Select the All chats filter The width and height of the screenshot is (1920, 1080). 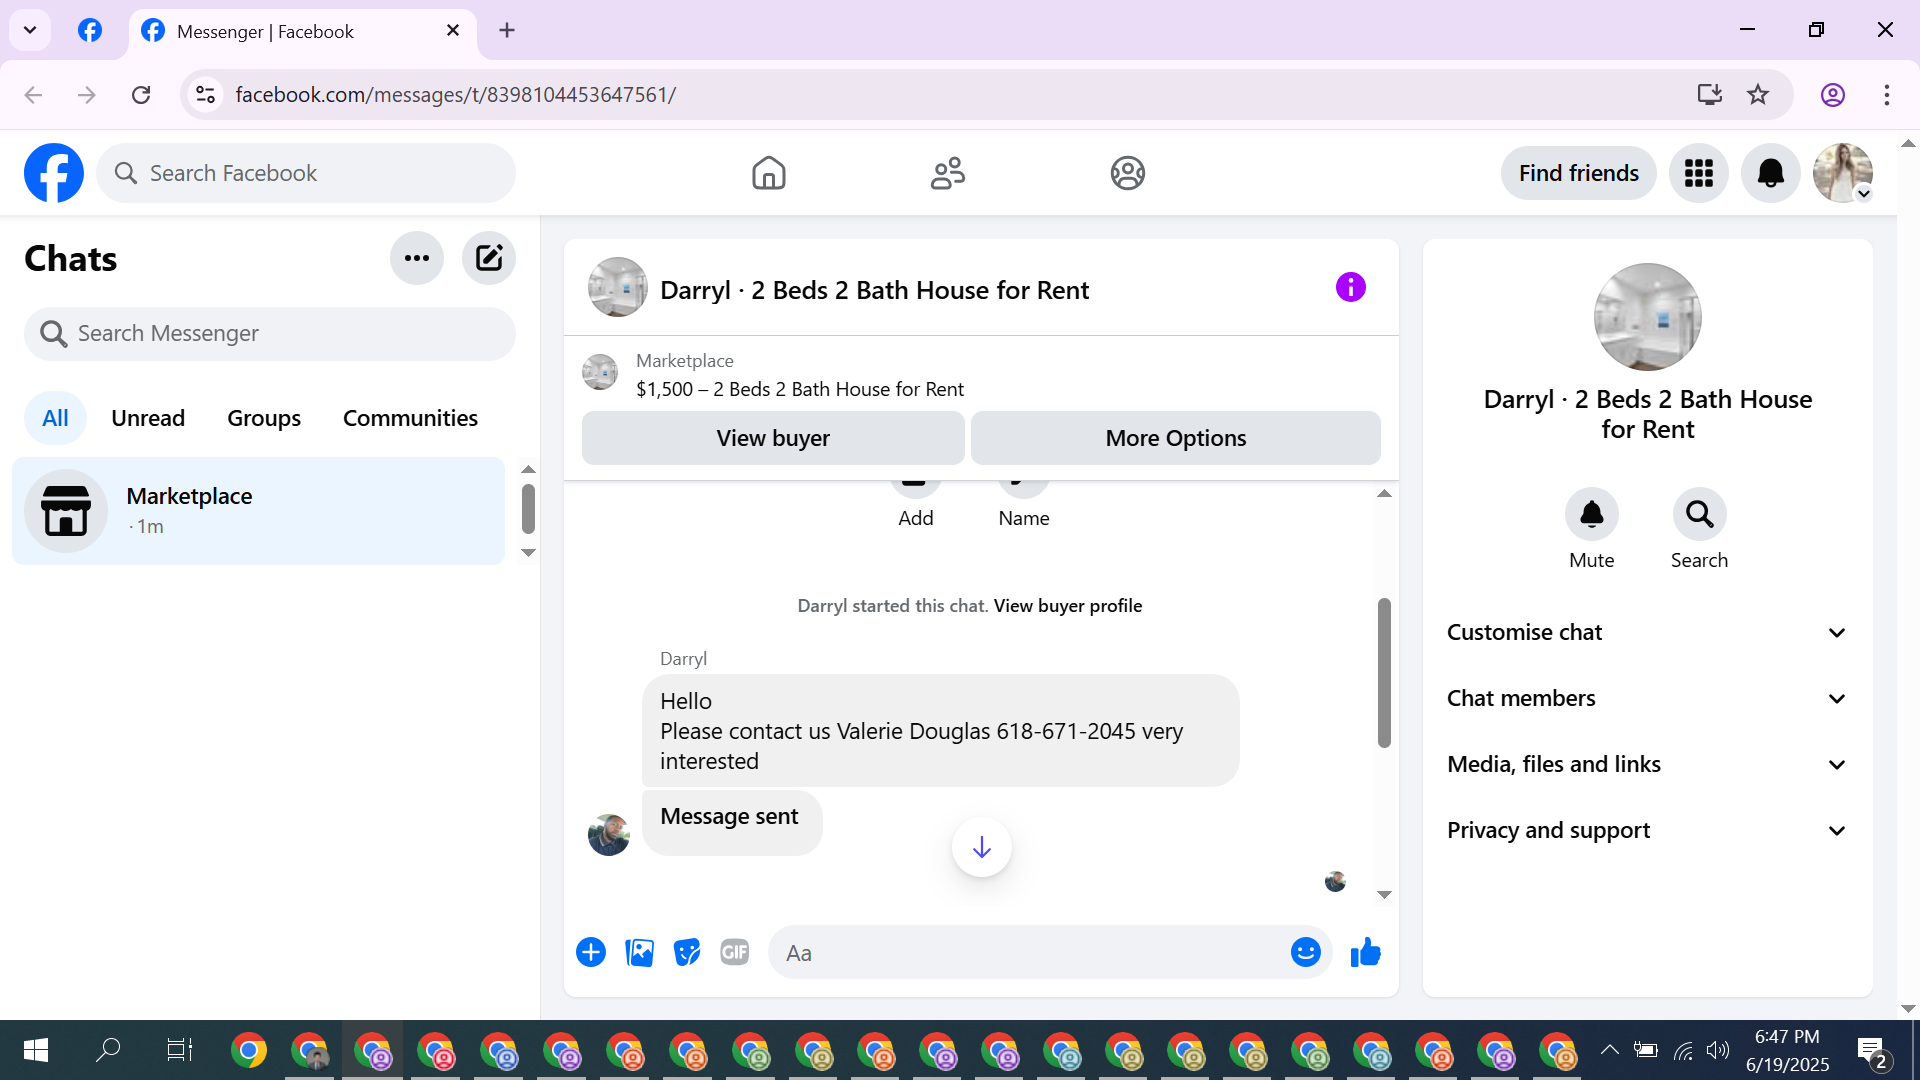point(55,418)
